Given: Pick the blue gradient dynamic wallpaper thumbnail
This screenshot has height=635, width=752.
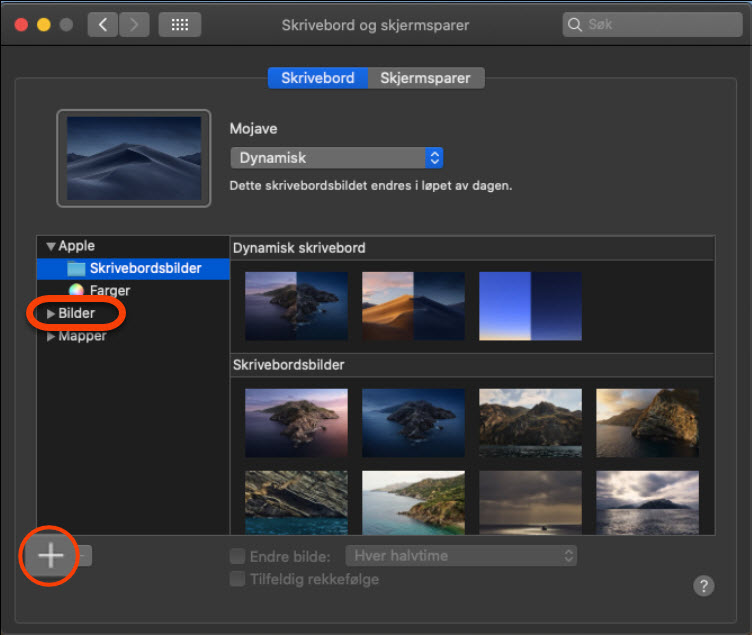Looking at the screenshot, I should [530, 306].
